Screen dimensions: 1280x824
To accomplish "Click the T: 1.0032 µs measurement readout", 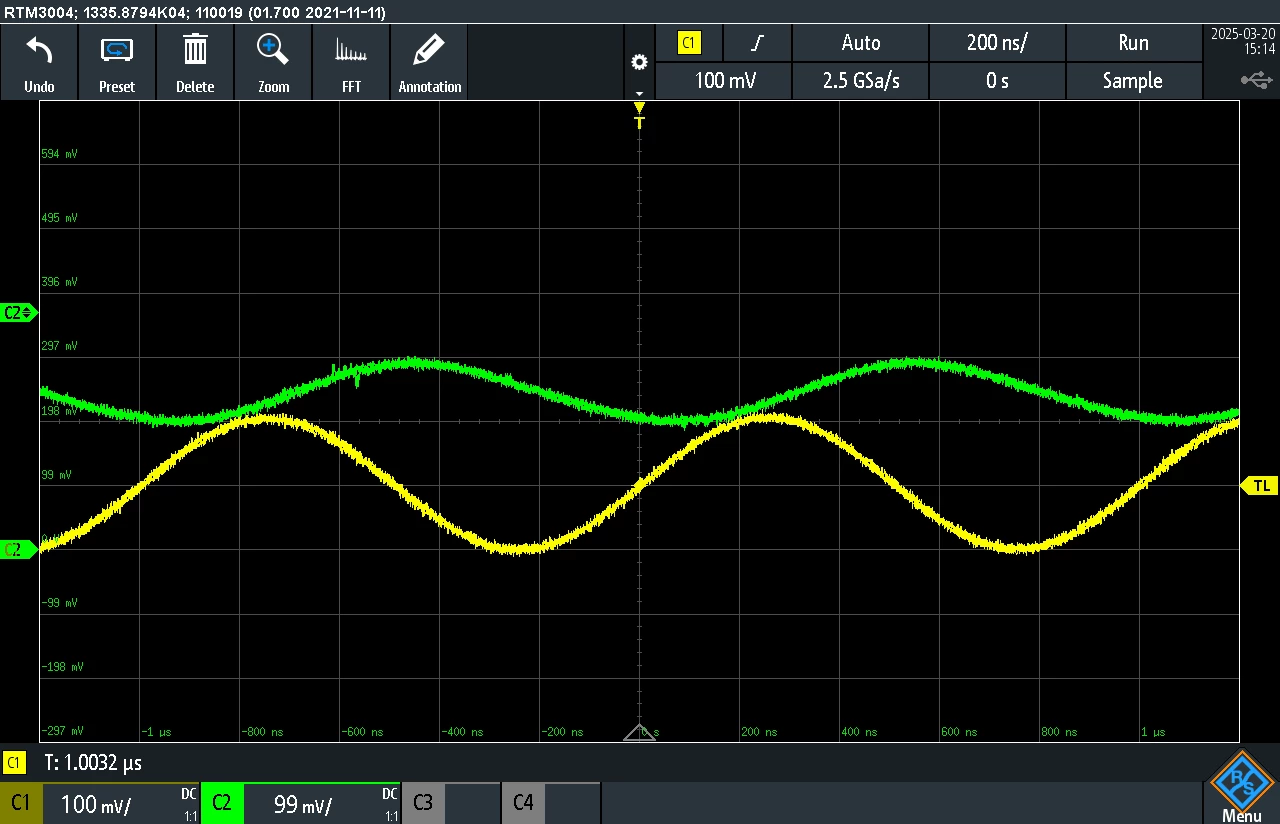I will click(93, 763).
